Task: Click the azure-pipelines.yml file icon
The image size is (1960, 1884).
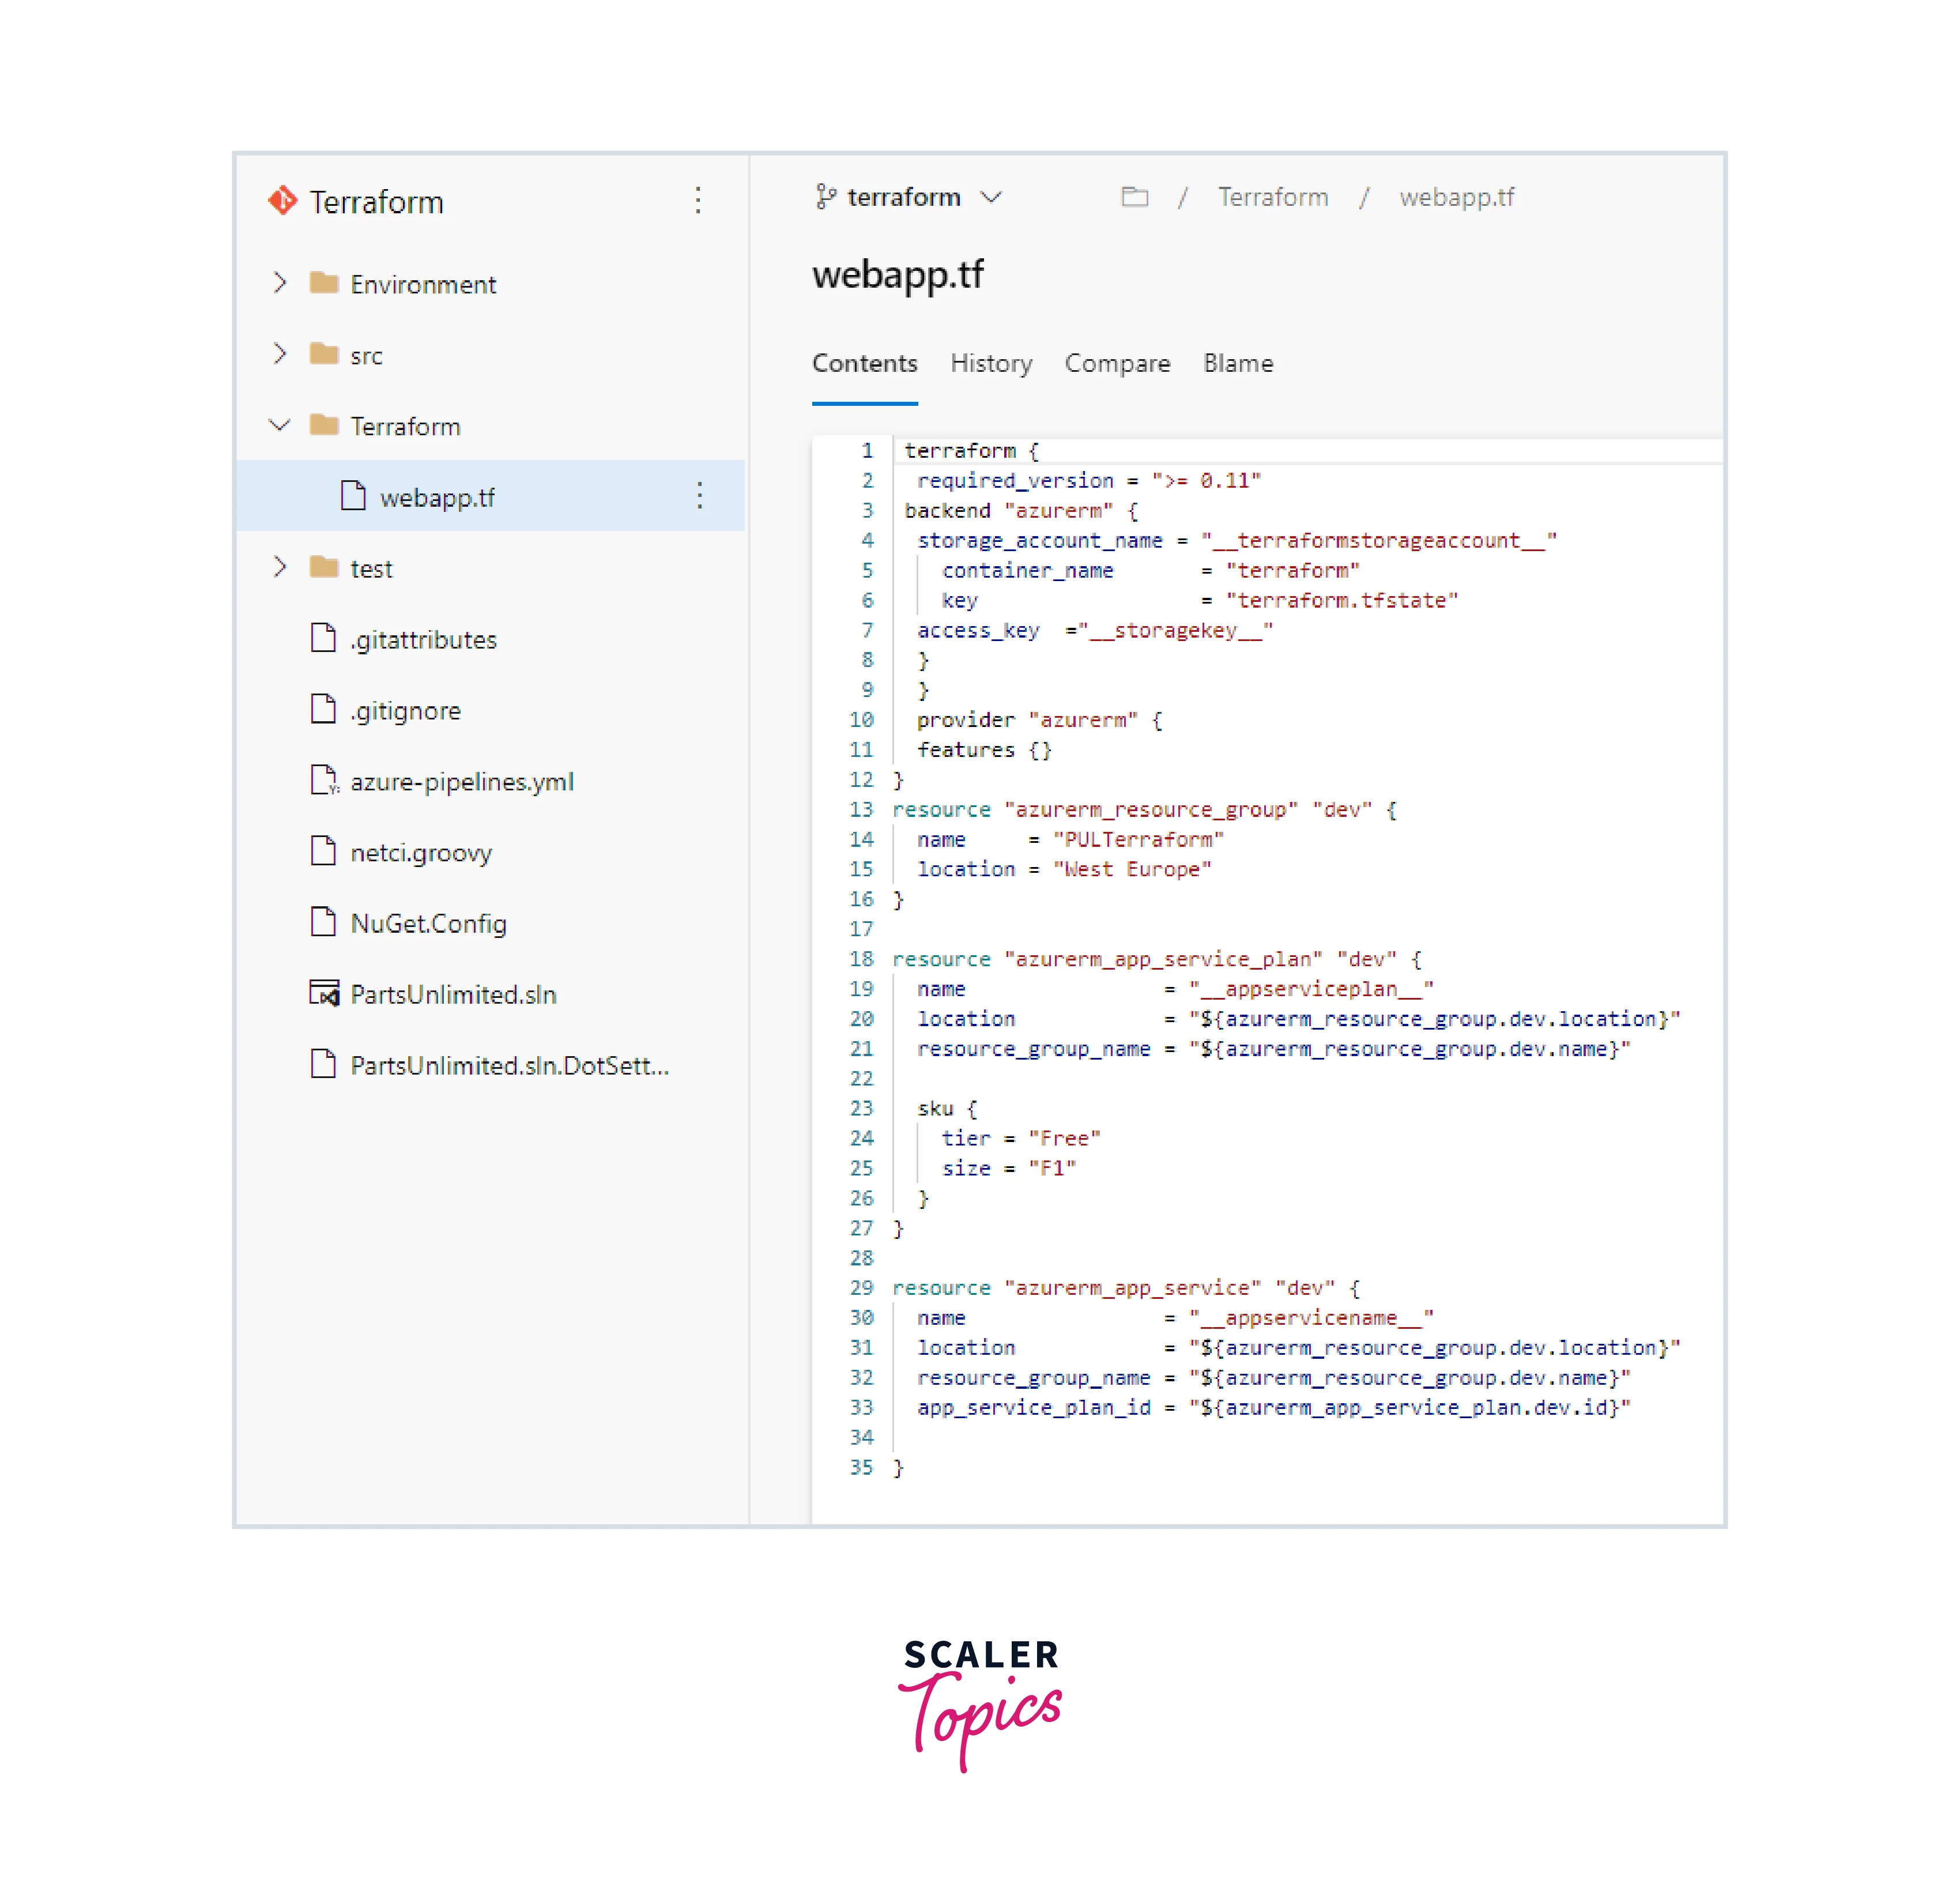Action: pos(323,780)
